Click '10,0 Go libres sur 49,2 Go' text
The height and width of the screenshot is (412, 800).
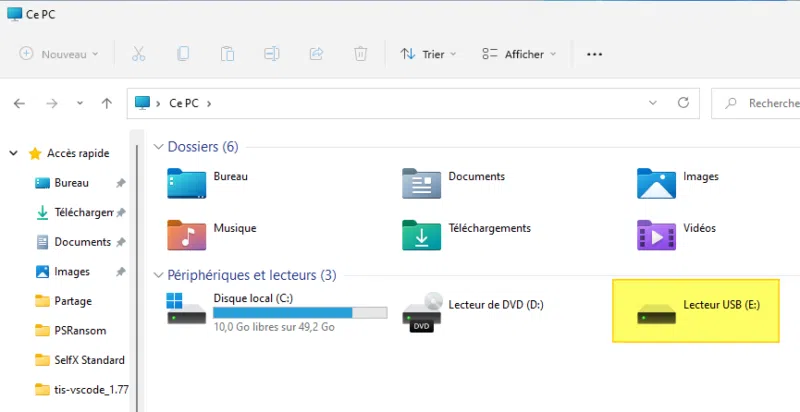[x=274, y=327]
